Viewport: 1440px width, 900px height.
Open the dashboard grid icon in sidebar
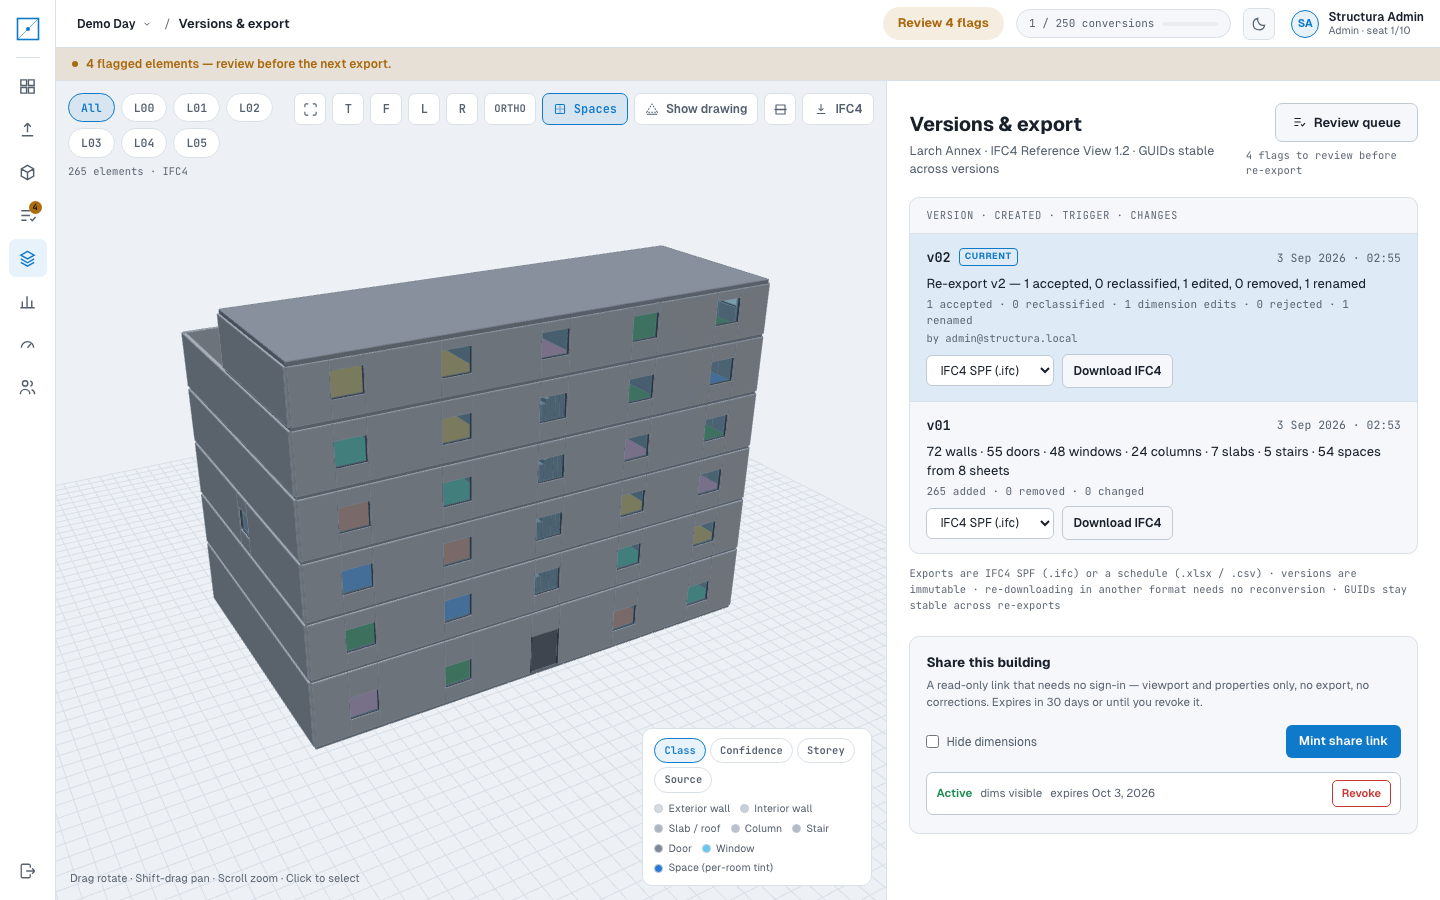click(28, 87)
